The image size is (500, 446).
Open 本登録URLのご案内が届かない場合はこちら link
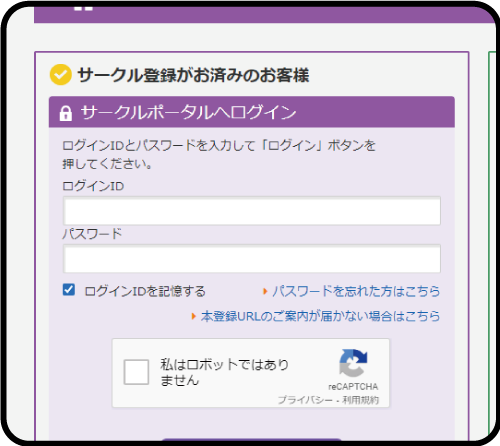(x=320, y=316)
